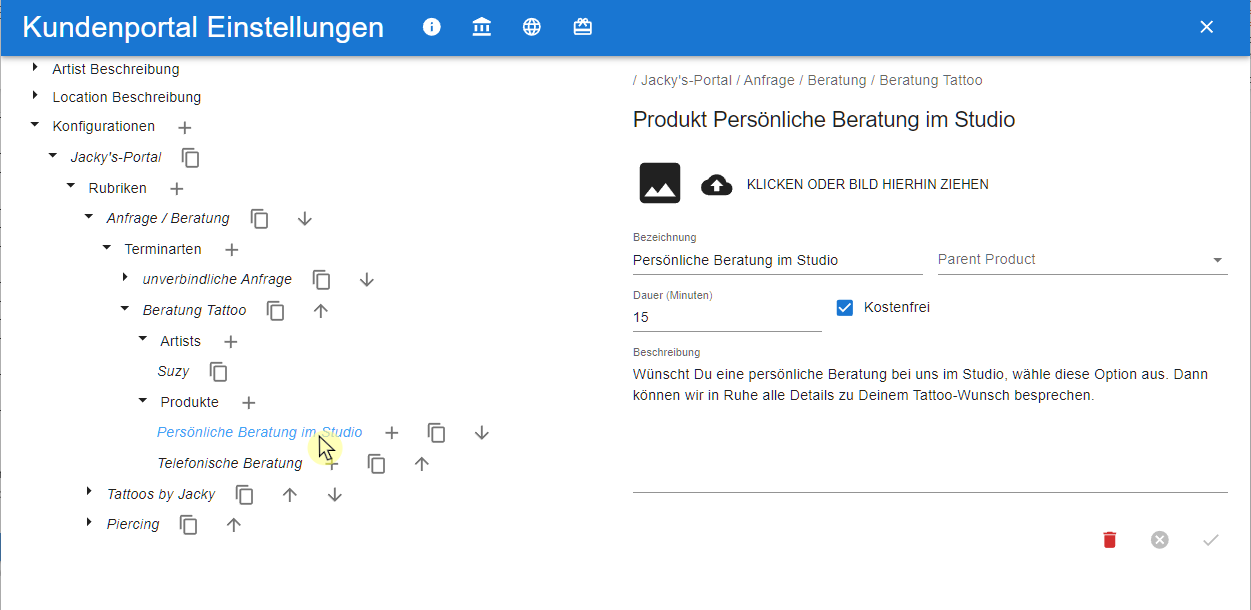
Task: Expand the unverbindliche Anfrage node
Action: pos(125,277)
